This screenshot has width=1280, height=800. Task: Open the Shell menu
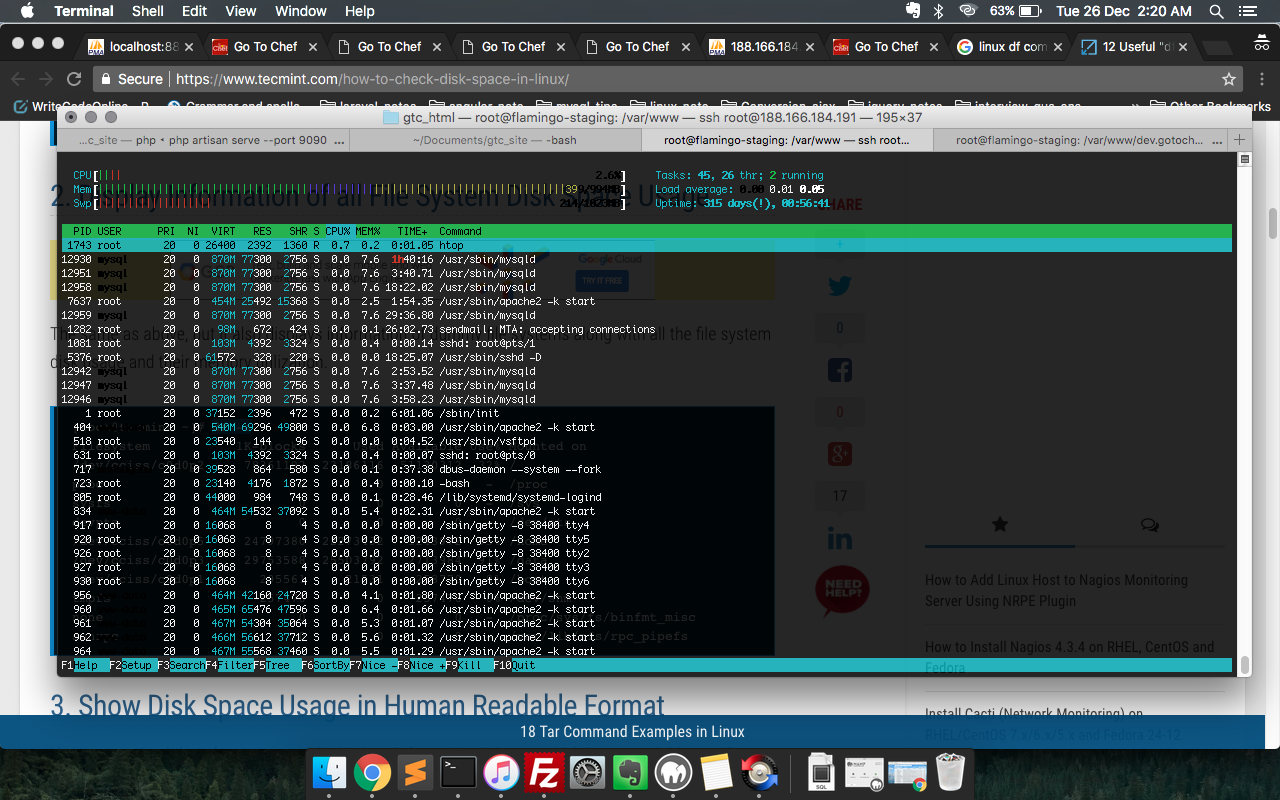(x=148, y=11)
